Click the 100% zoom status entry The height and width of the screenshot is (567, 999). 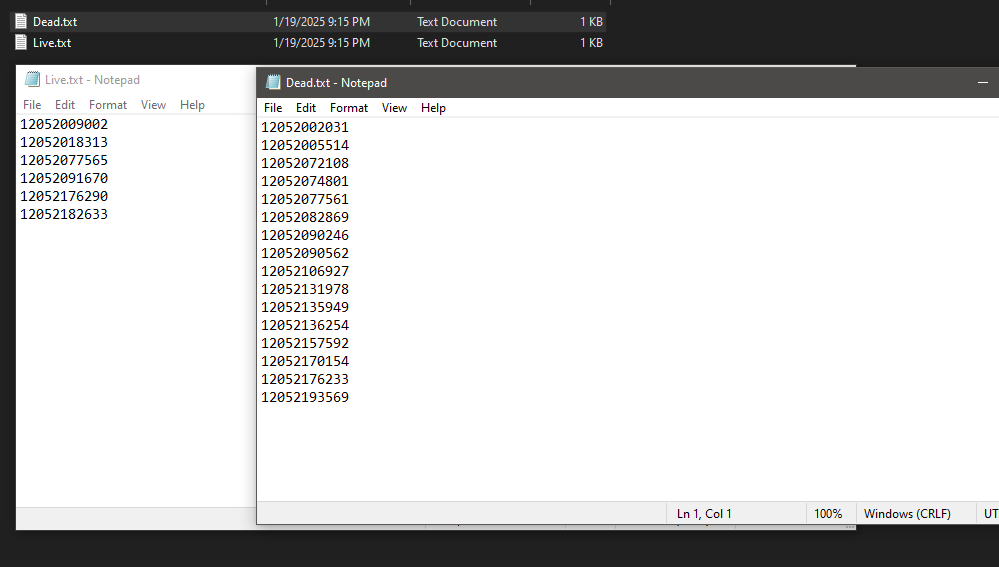point(828,513)
